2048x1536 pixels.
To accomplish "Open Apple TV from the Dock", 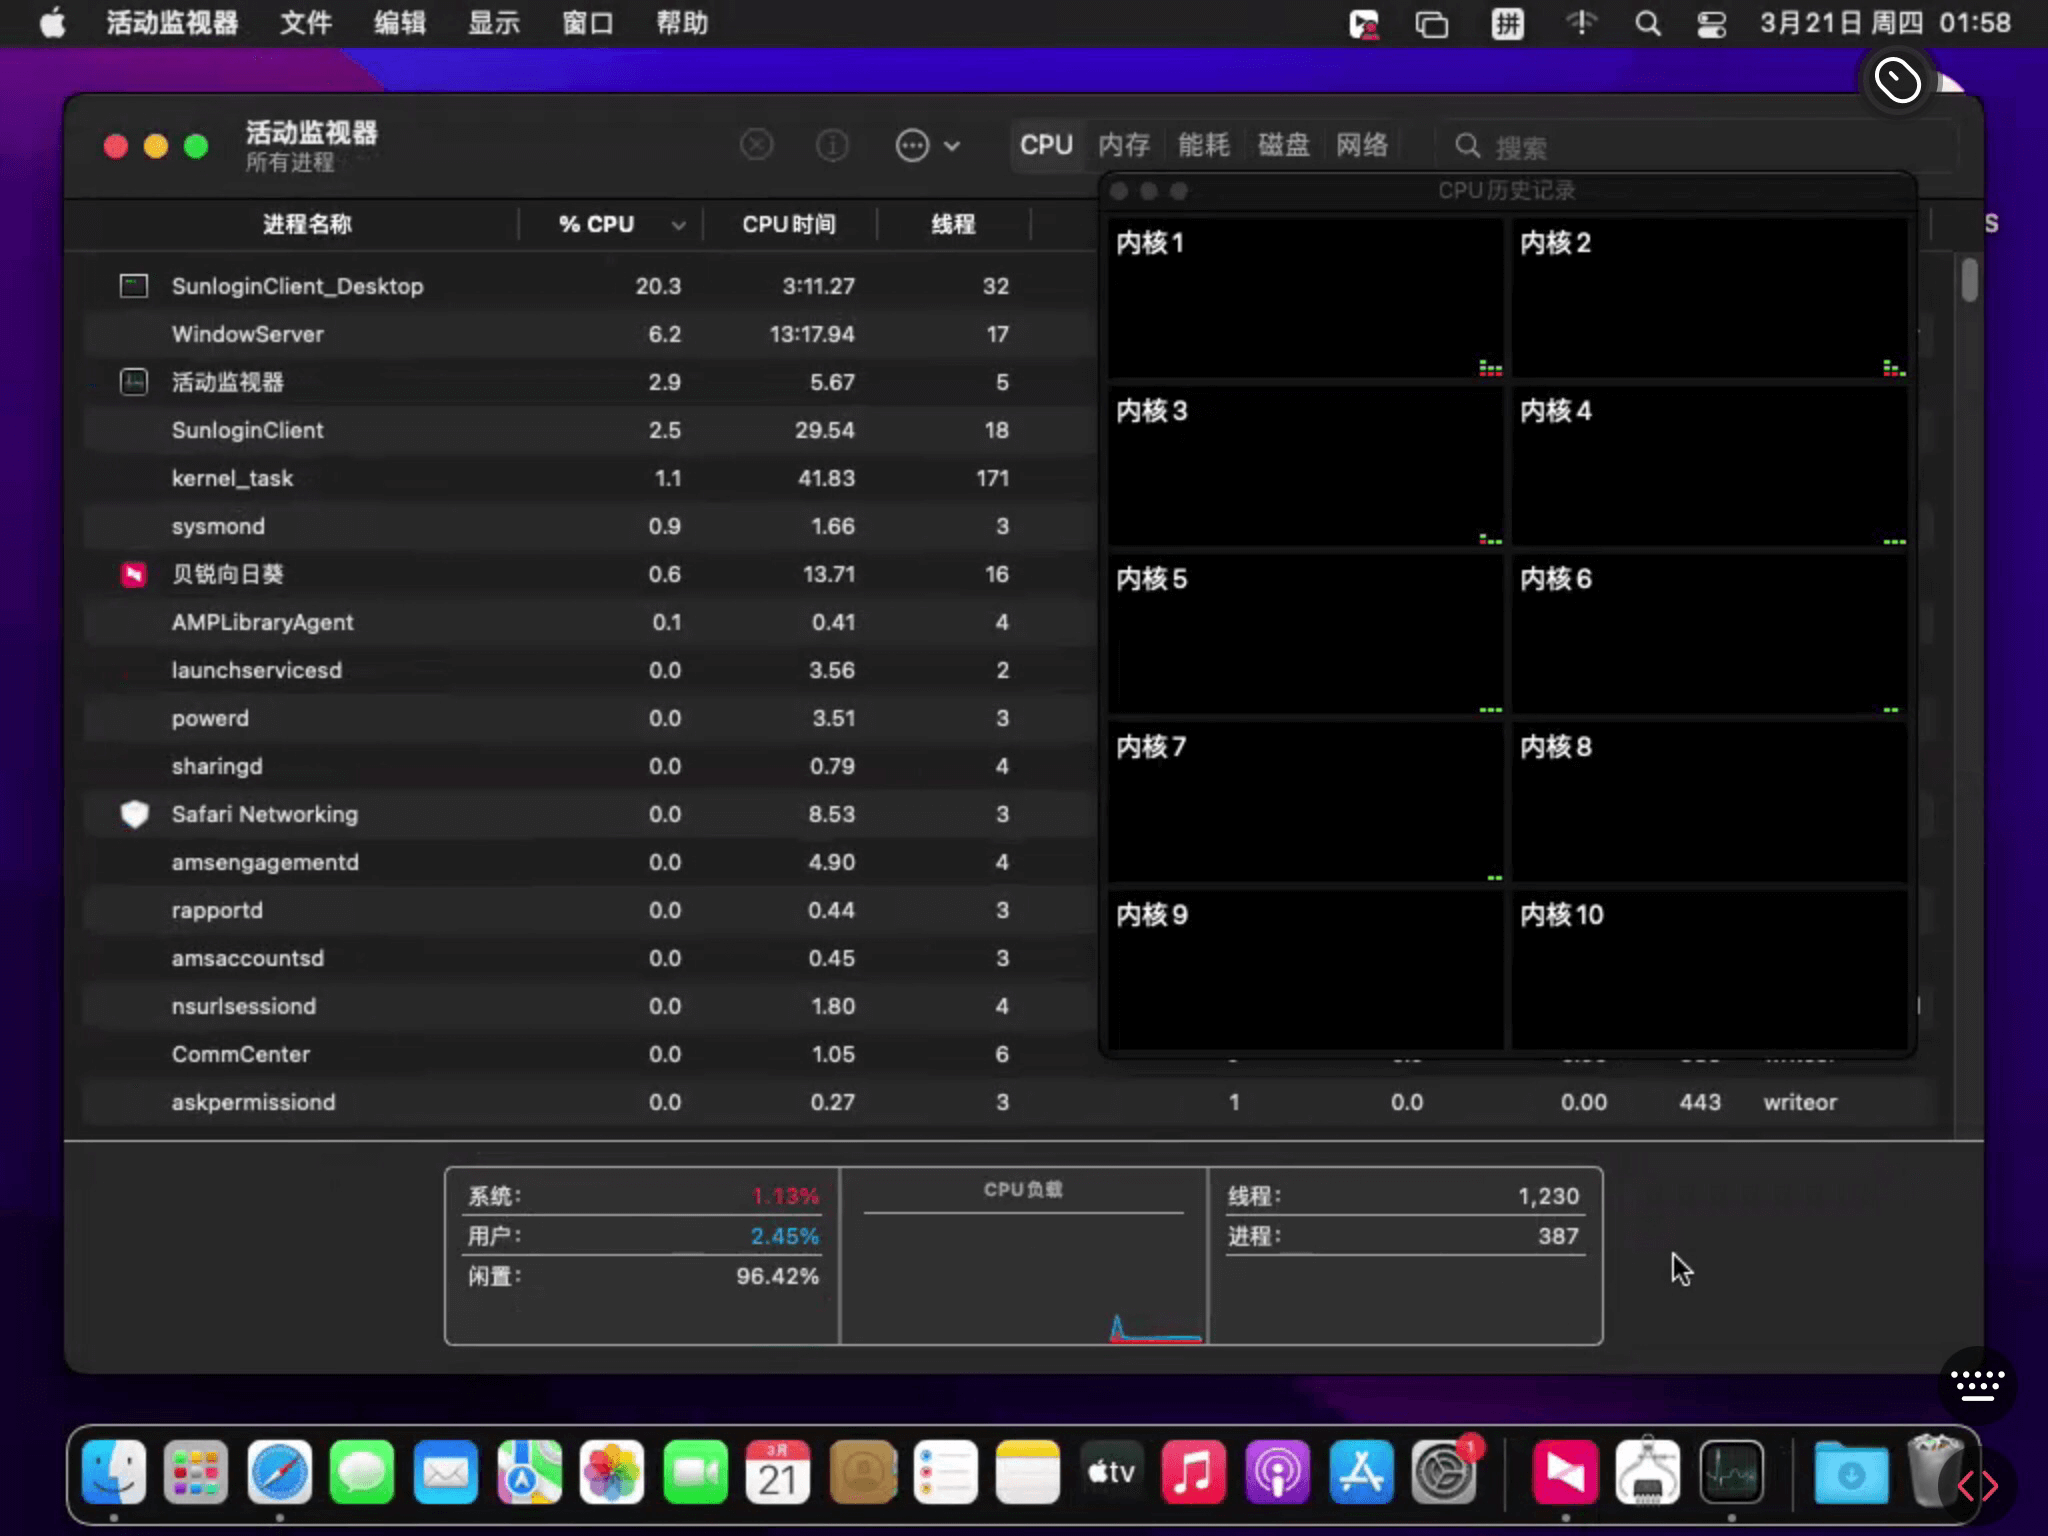I will (x=1111, y=1472).
